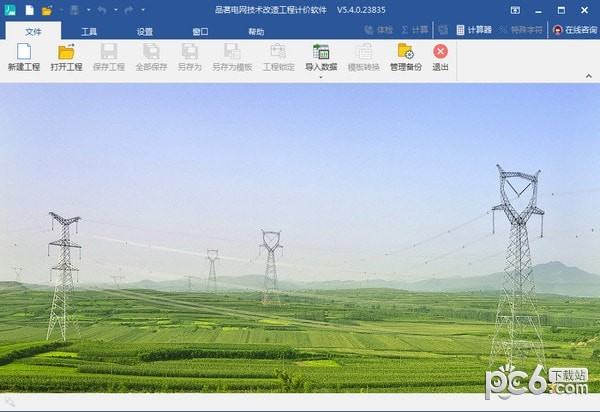600x412 pixels.
Task: Click the 特殊字符 special characters button
Action: [x=522, y=30]
